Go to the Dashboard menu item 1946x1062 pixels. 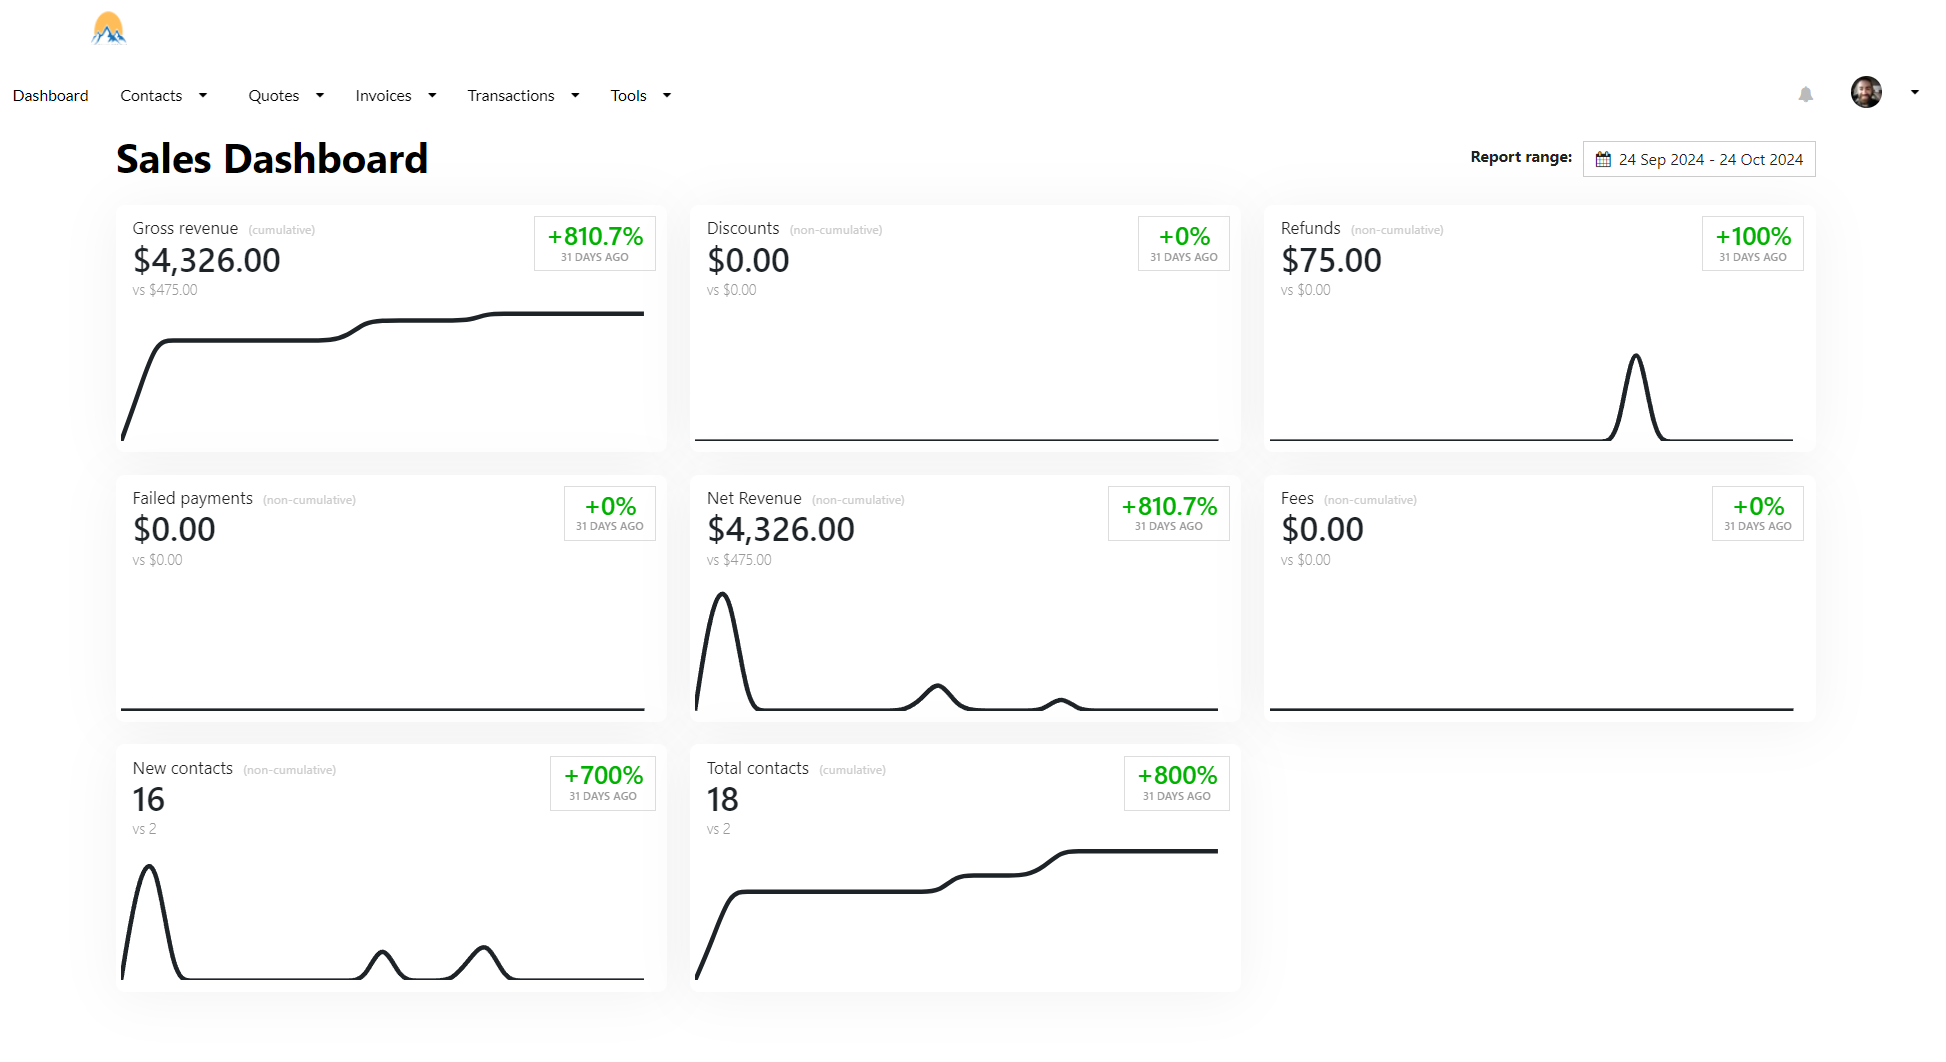click(50, 96)
